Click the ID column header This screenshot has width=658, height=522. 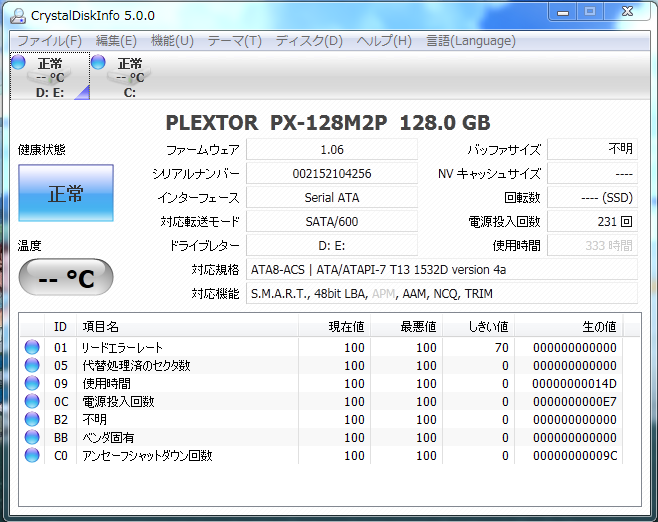coord(60,326)
